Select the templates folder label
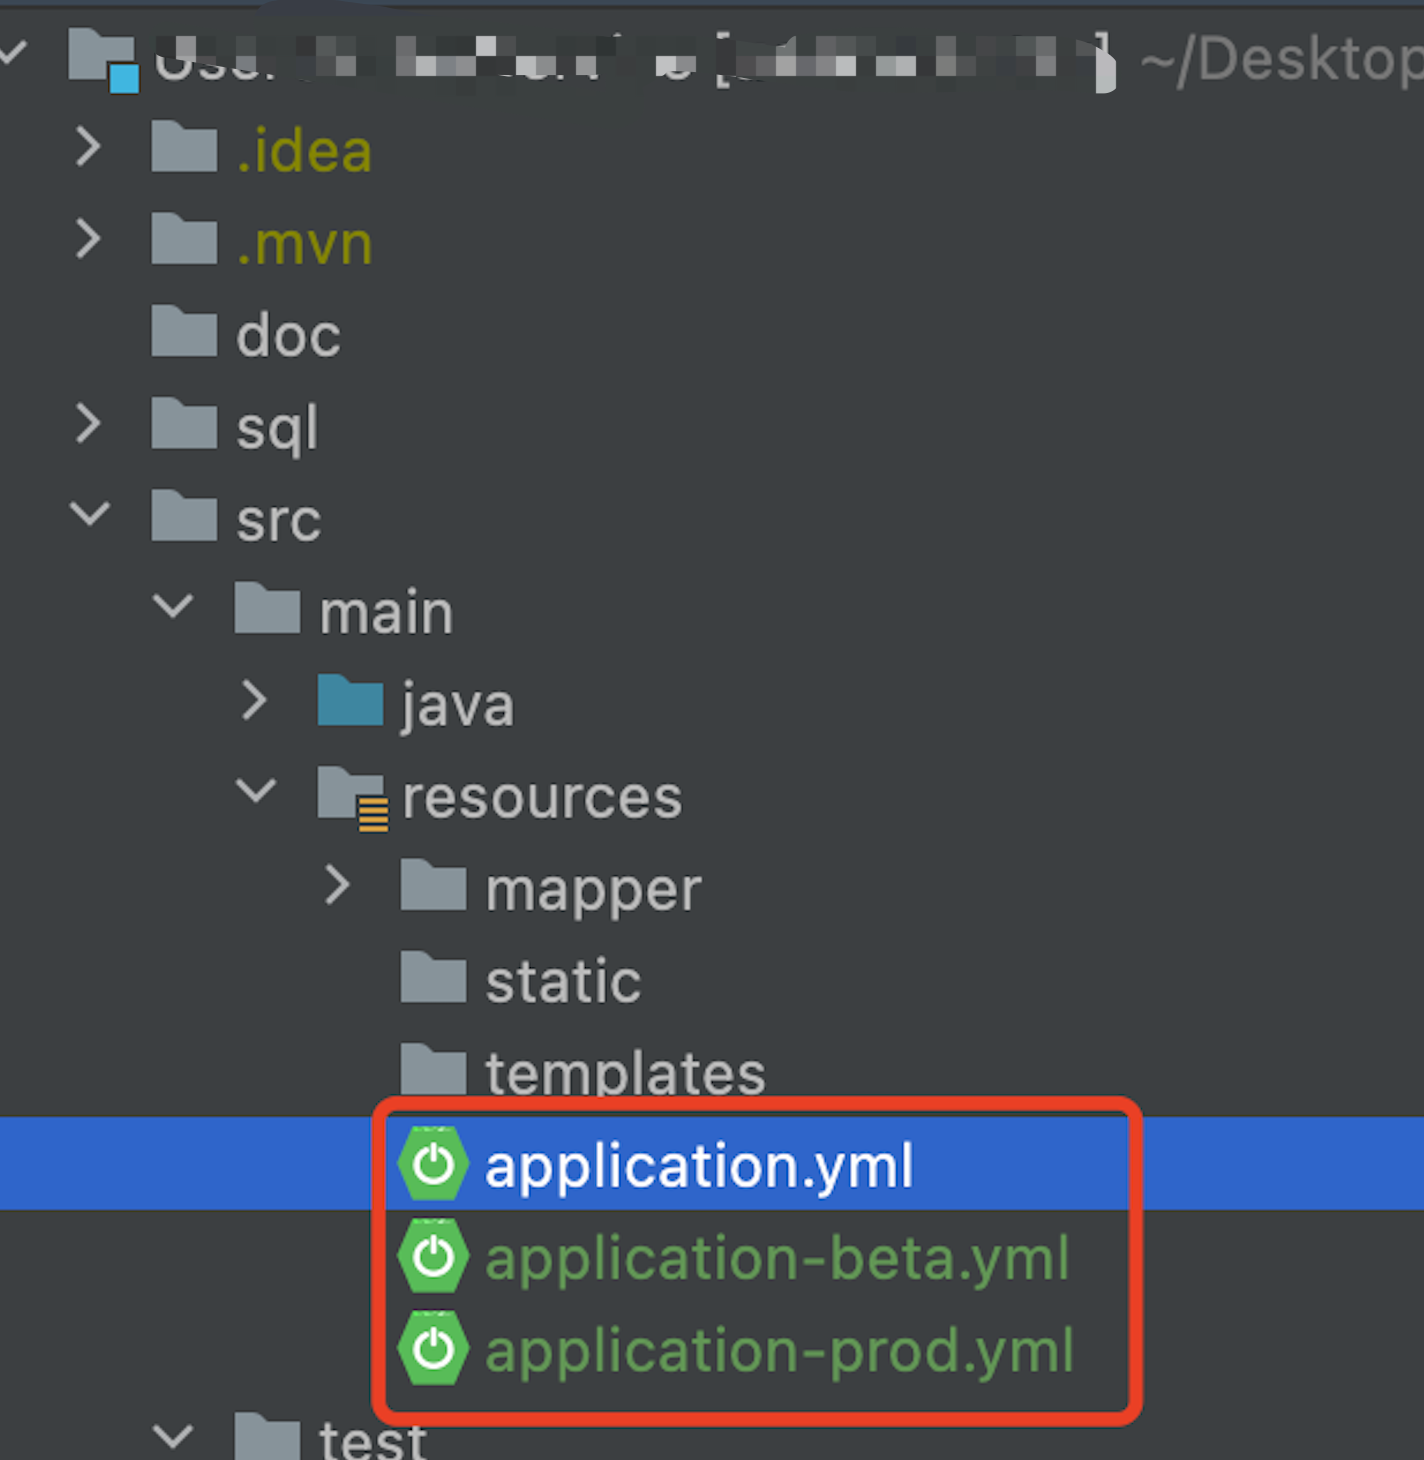This screenshot has width=1424, height=1460. pyautogui.click(x=625, y=1072)
